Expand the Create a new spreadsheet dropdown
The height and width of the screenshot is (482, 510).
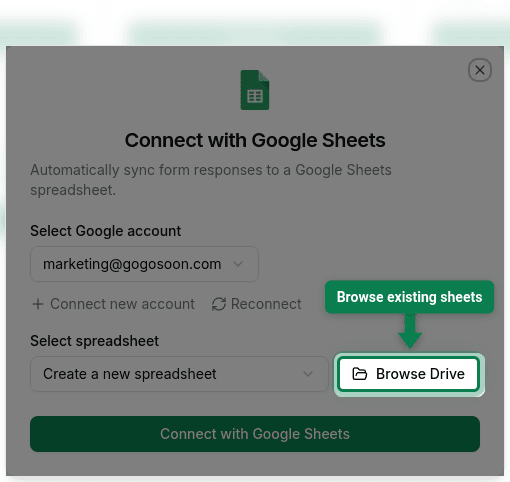(x=179, y=374)
